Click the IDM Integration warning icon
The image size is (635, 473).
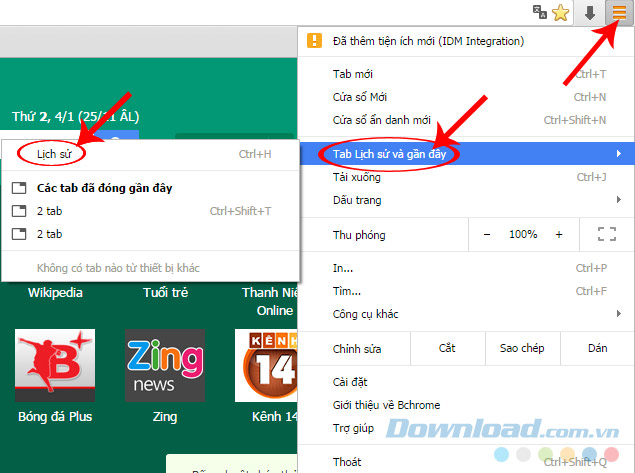[x=314, y=40]
